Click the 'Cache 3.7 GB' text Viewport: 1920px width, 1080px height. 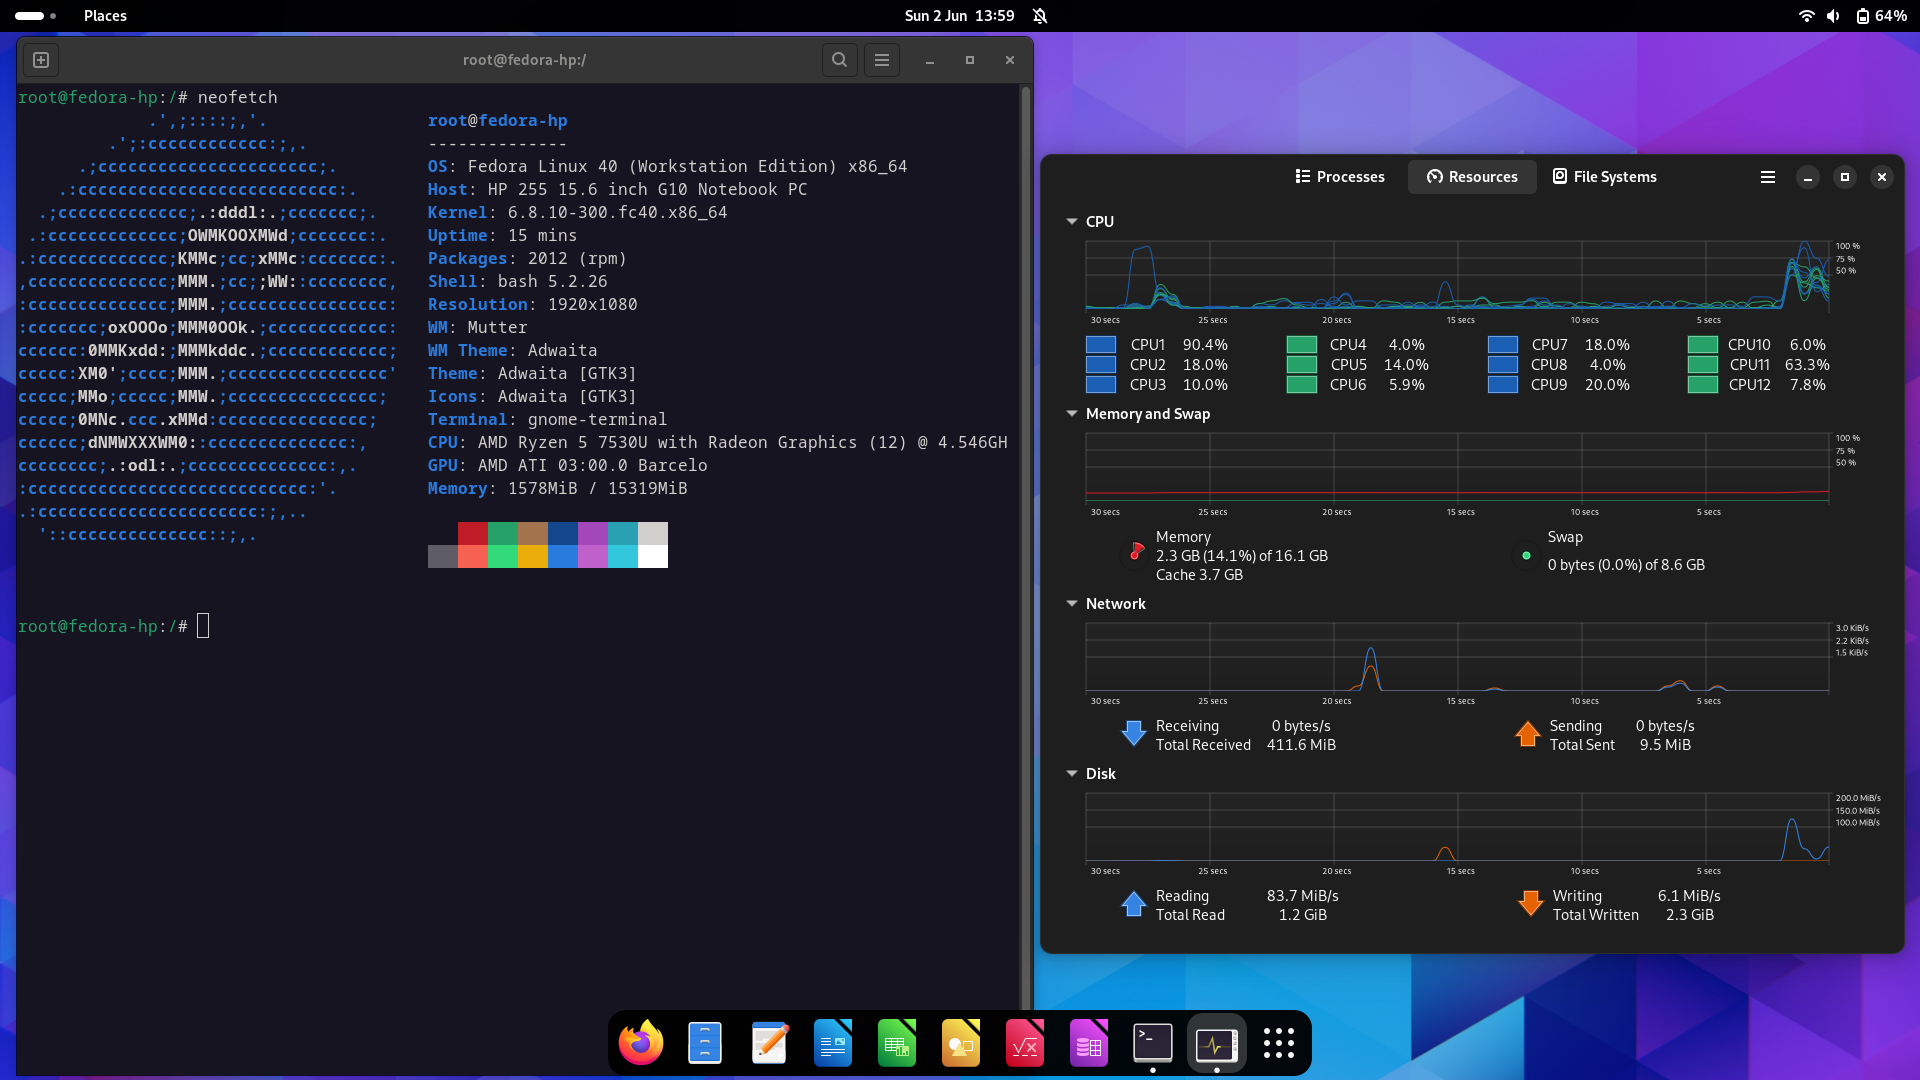[1199, 575]
